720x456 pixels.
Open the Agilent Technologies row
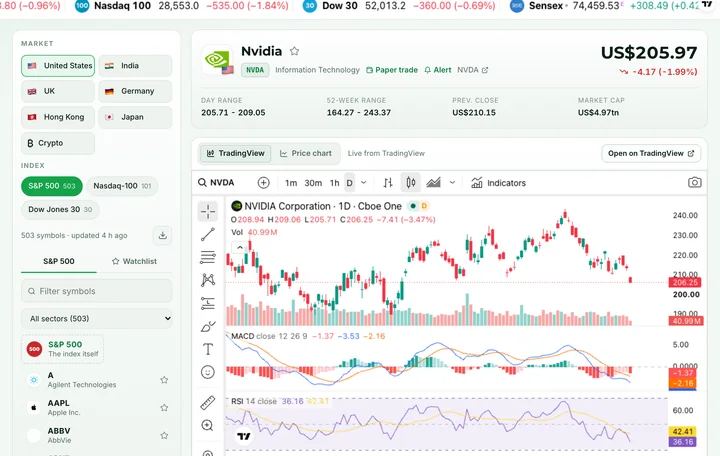pyautogui.click(x=96, y=380)
